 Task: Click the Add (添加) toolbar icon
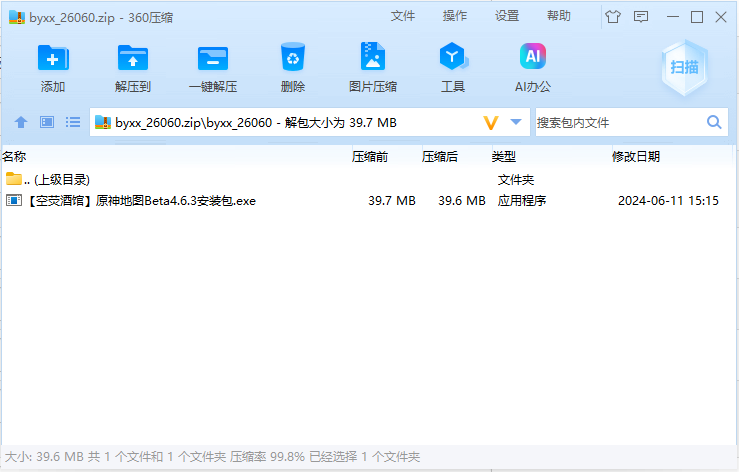point(53,58)
